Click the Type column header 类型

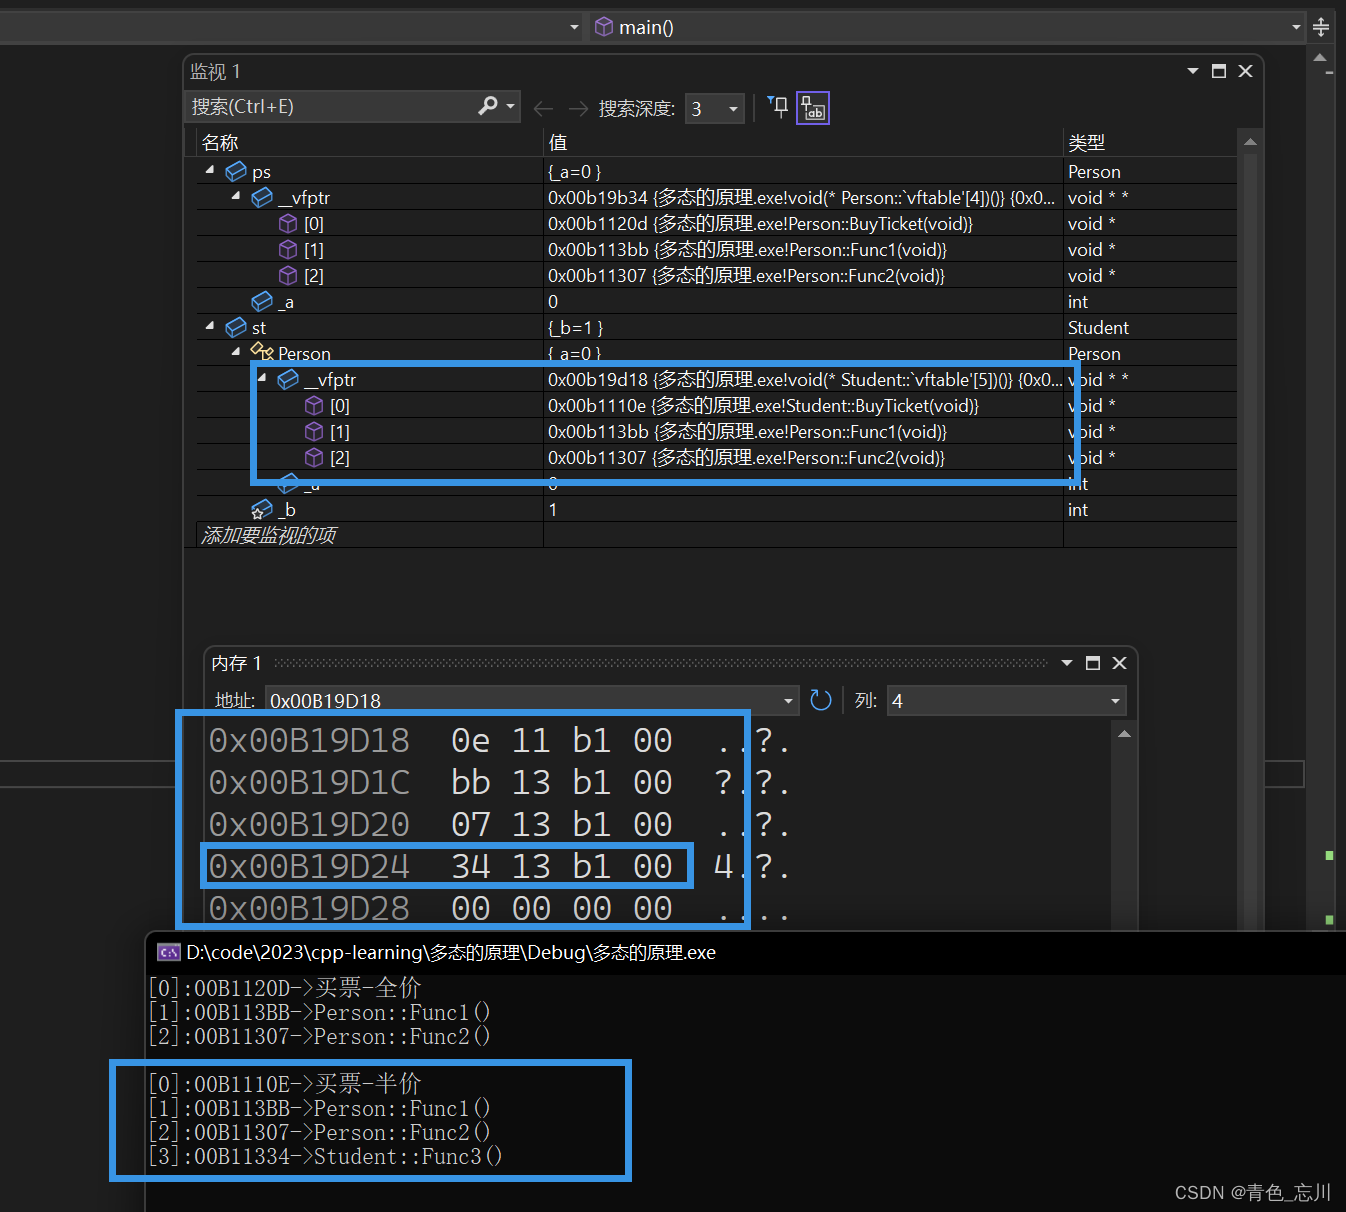[x=1086, y=143]
